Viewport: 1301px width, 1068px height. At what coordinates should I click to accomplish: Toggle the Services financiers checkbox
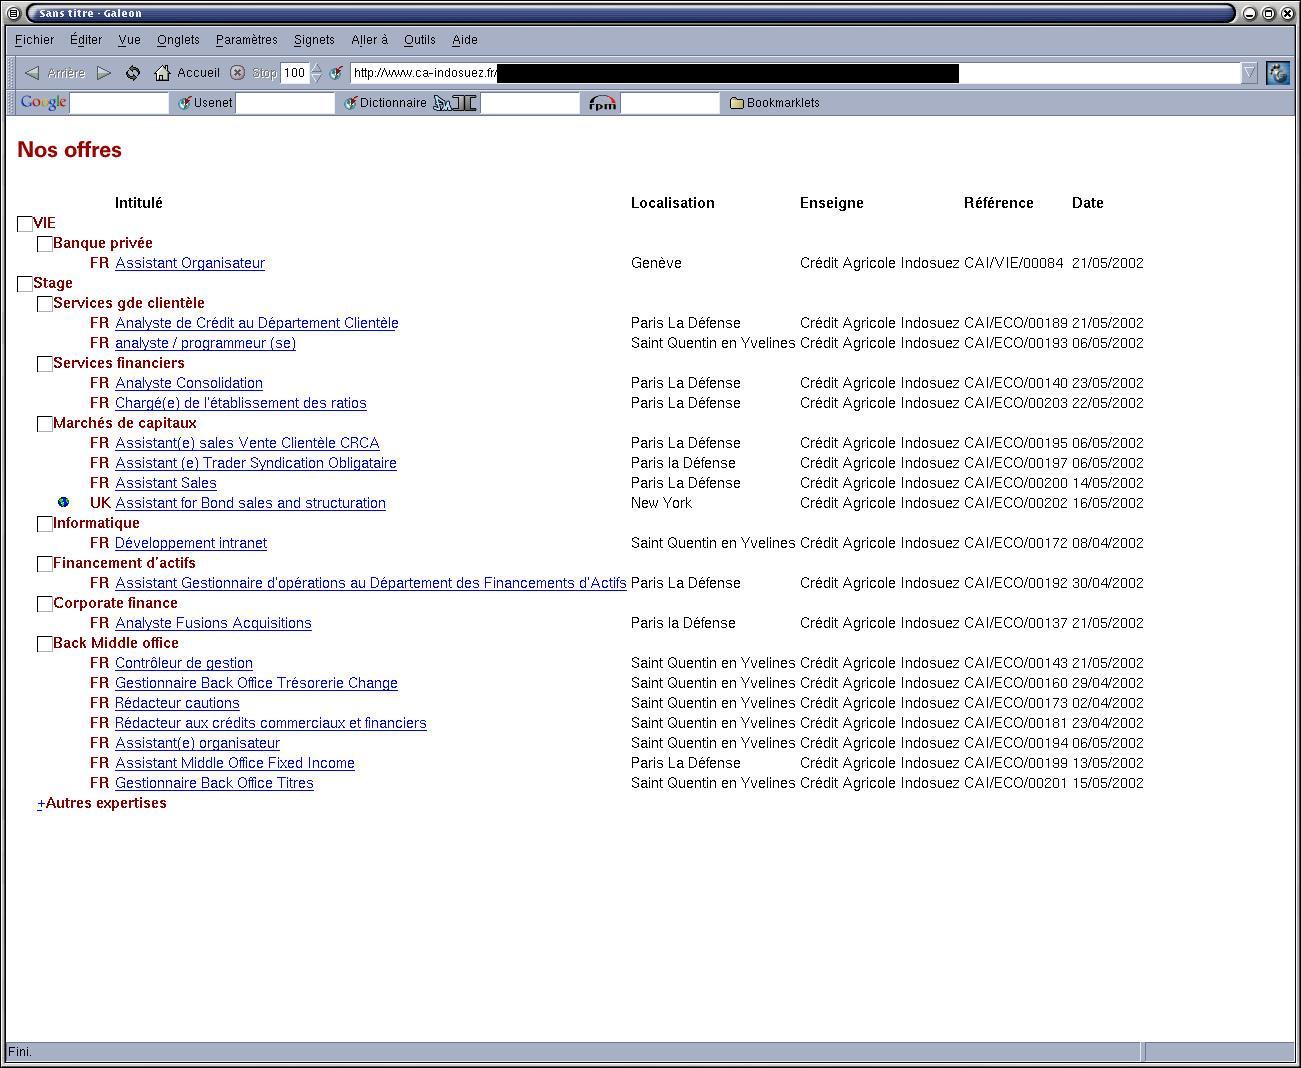[x=45, y=364]
